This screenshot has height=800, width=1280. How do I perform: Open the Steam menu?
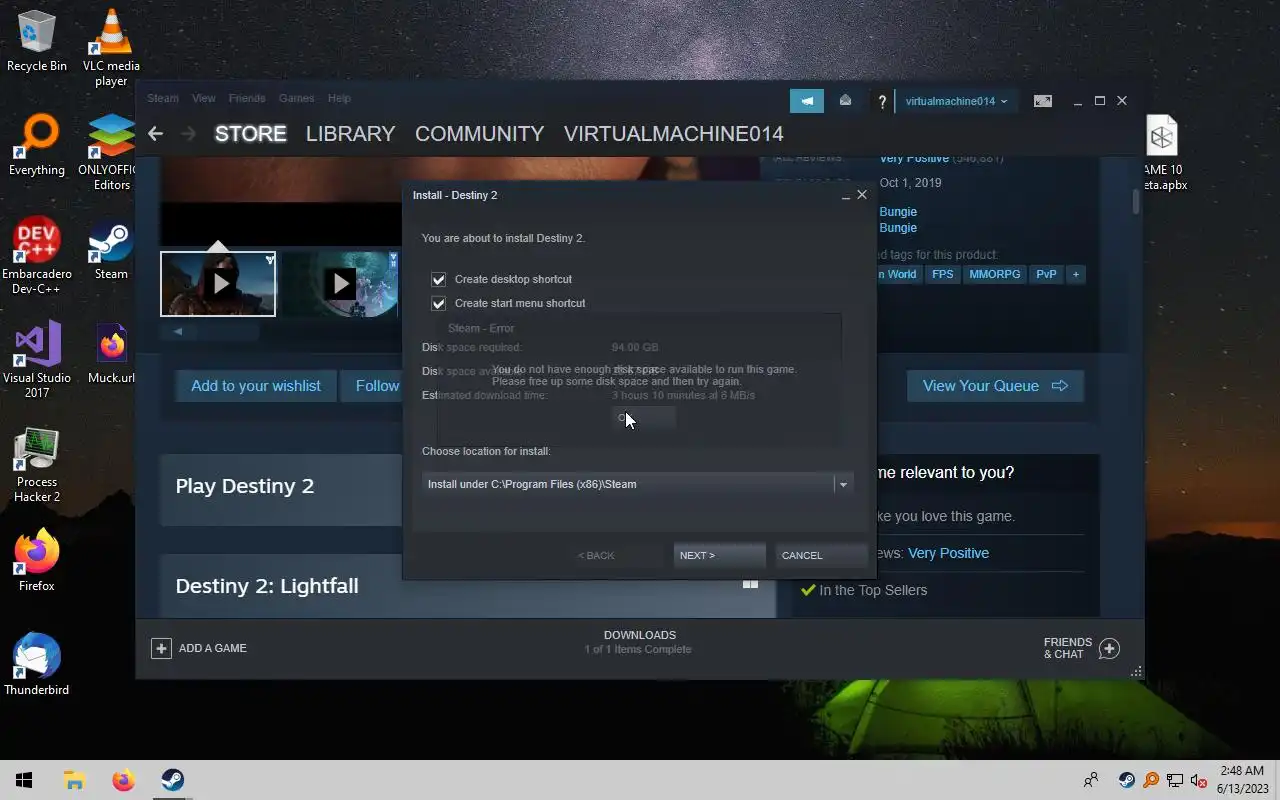pyautogui.click(x=163, y=98)
